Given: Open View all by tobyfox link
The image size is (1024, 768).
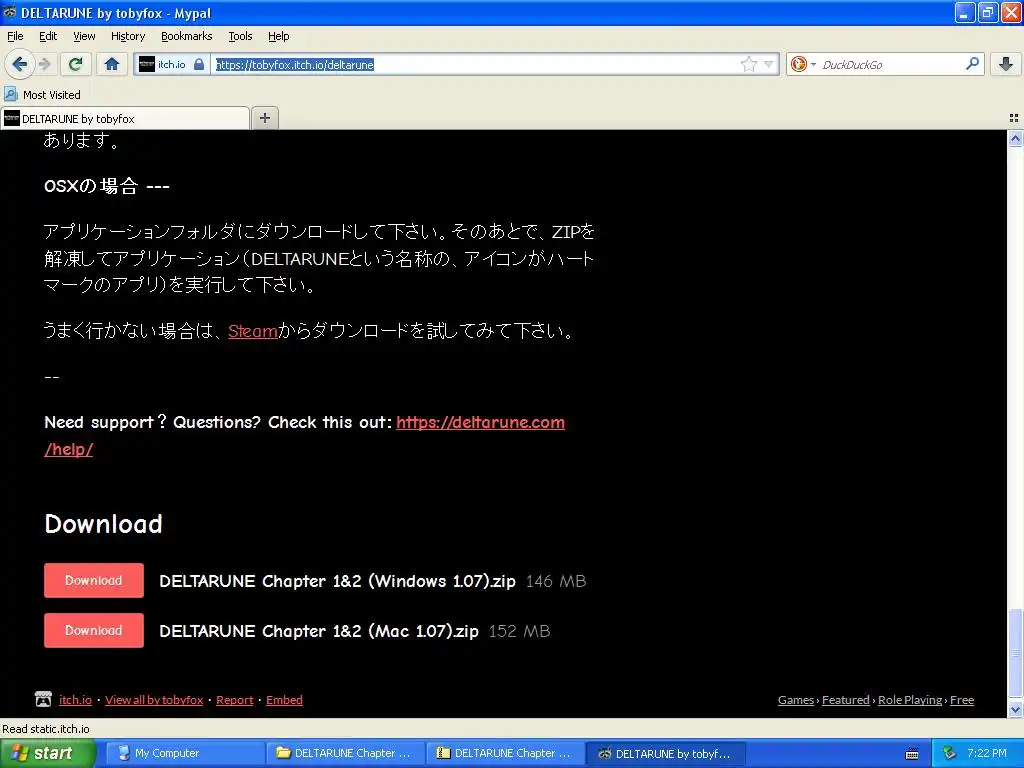Looking at the screenshot, I should 154,699.
